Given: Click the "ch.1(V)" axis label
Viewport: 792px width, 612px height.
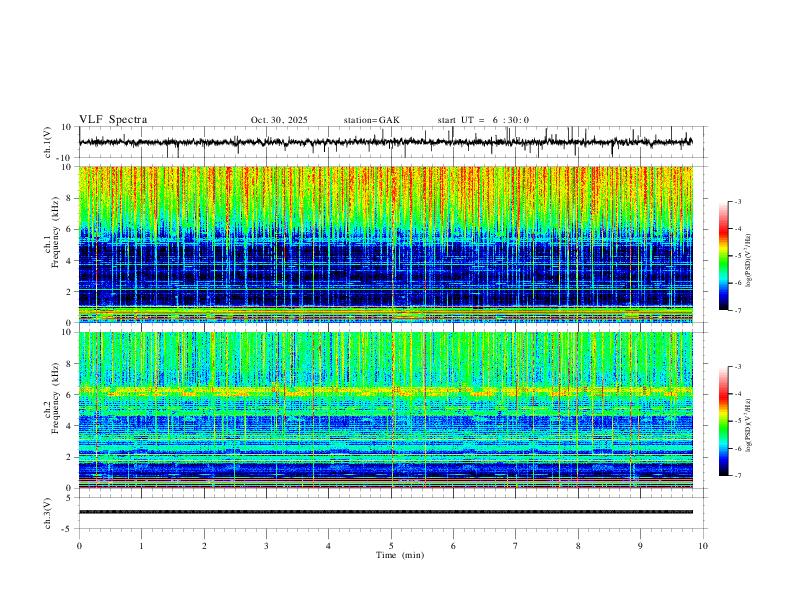Looking at the screenshot, I should 48,142.
